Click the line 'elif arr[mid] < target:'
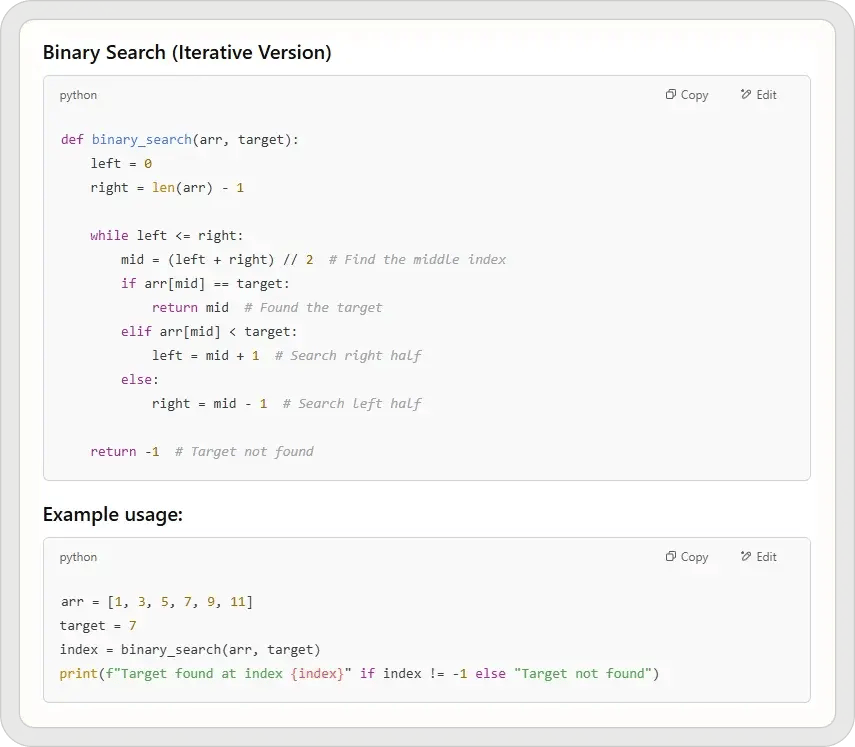The width and height of the screenshot is (855, 747). [x=209, y=332]
